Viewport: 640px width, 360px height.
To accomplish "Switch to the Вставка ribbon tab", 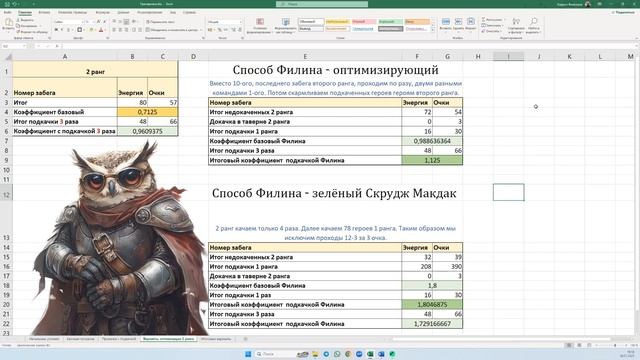I will point(44,12).
